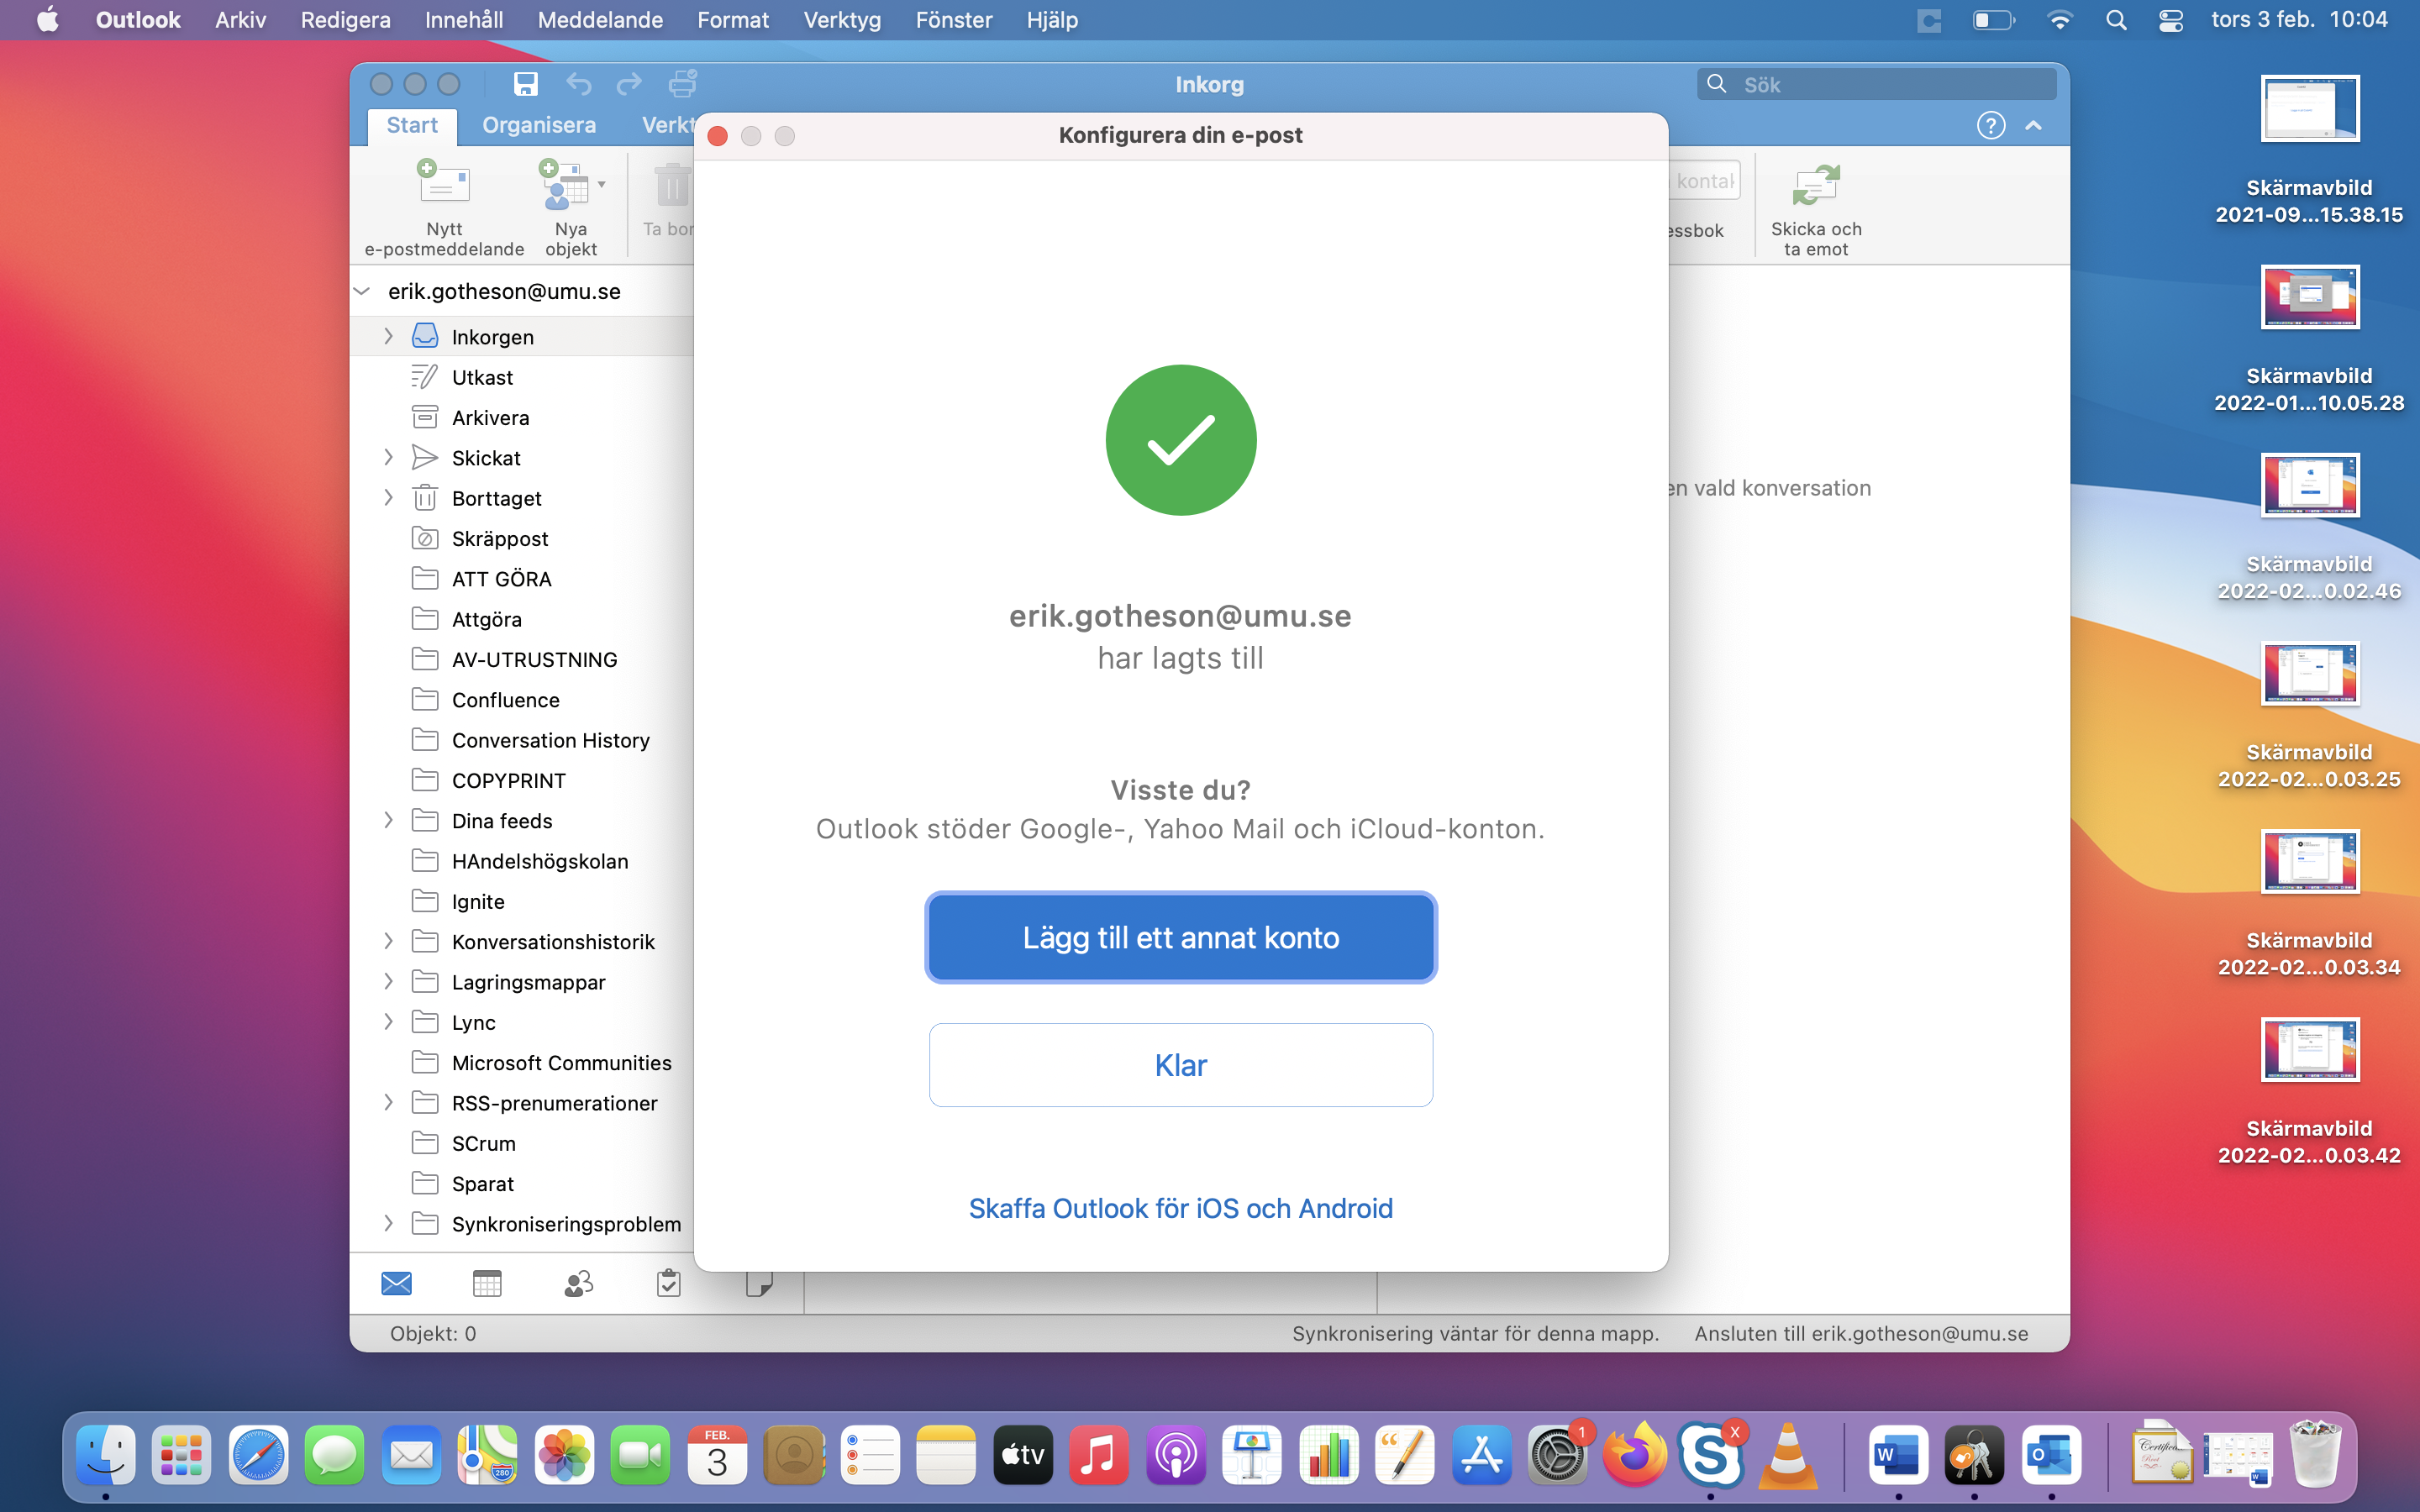
Task: Click the Start ribbon tab
Action: (x=412, y=125)
